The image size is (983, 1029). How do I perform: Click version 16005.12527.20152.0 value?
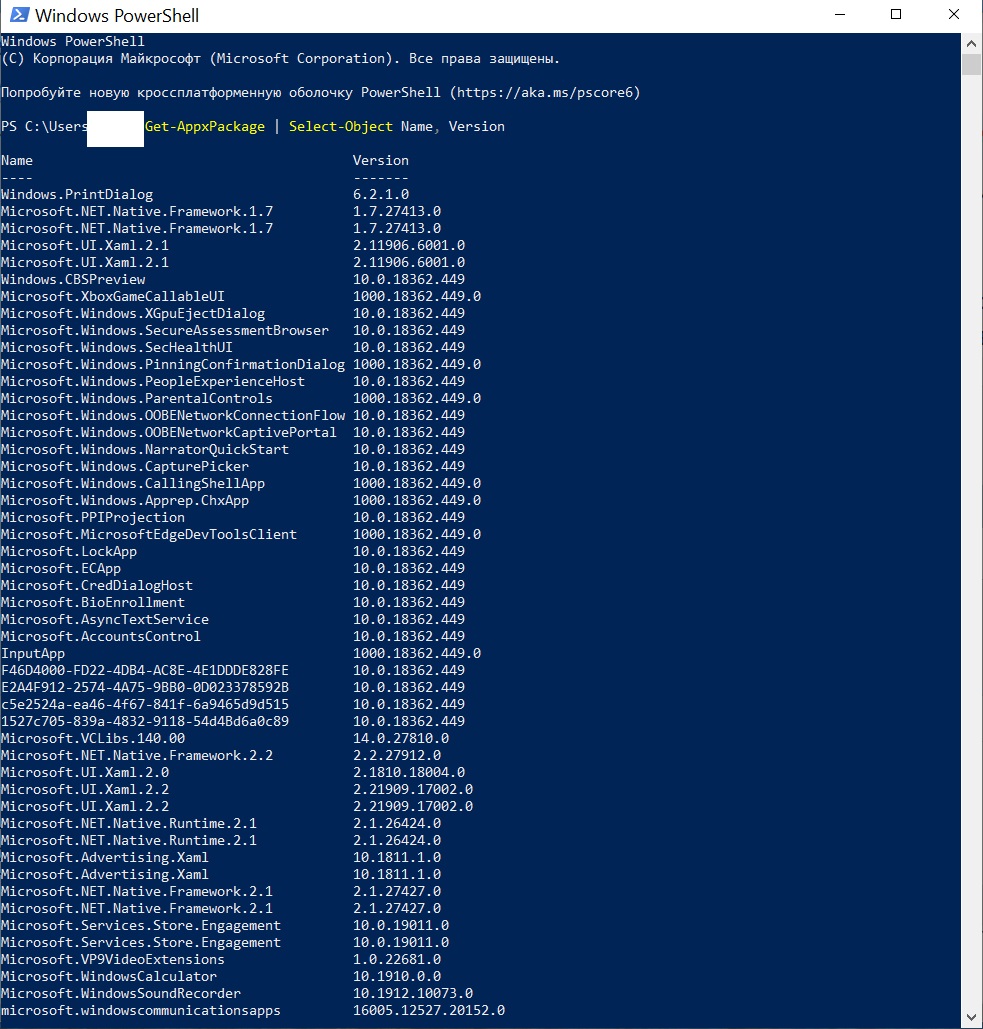pos(429,1011)
